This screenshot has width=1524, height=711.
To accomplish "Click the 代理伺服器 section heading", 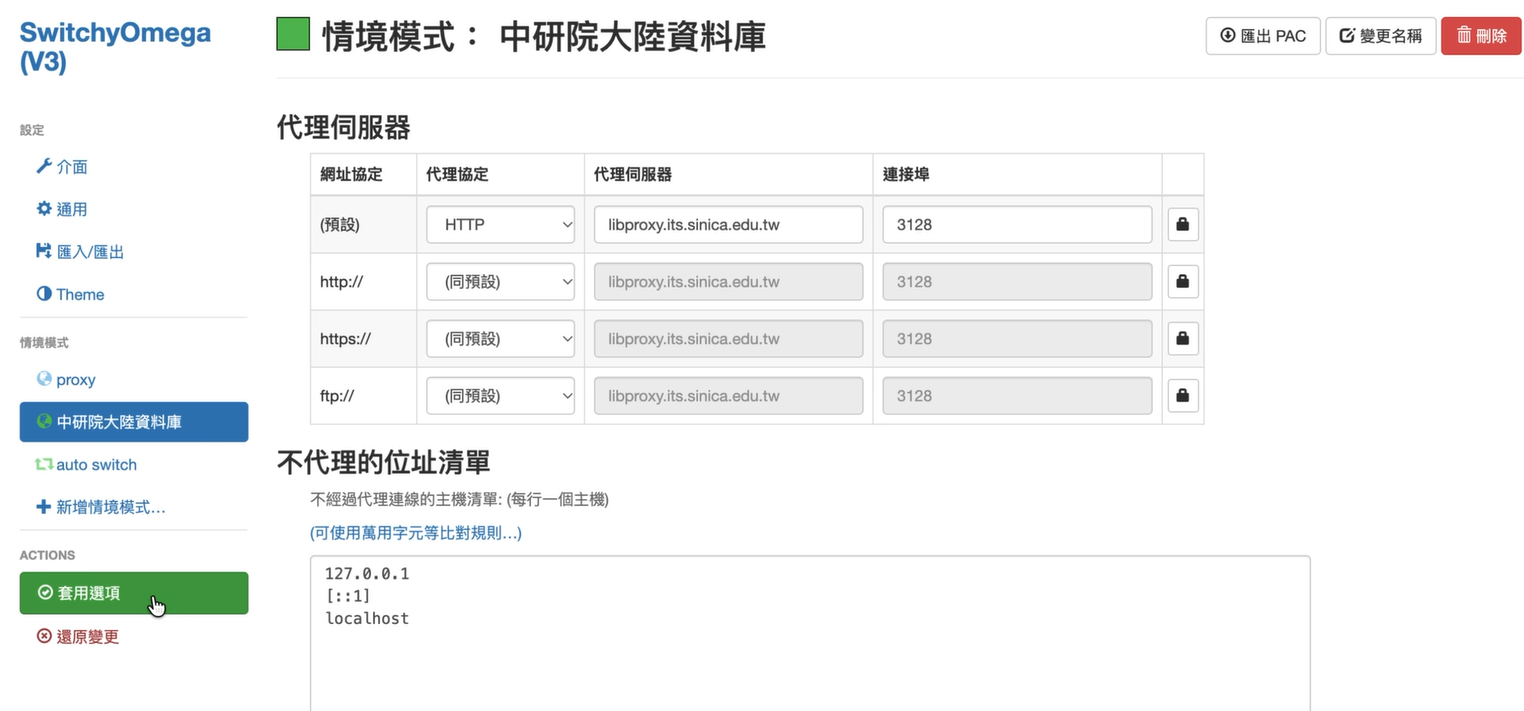I will click(x=344, y=127).
